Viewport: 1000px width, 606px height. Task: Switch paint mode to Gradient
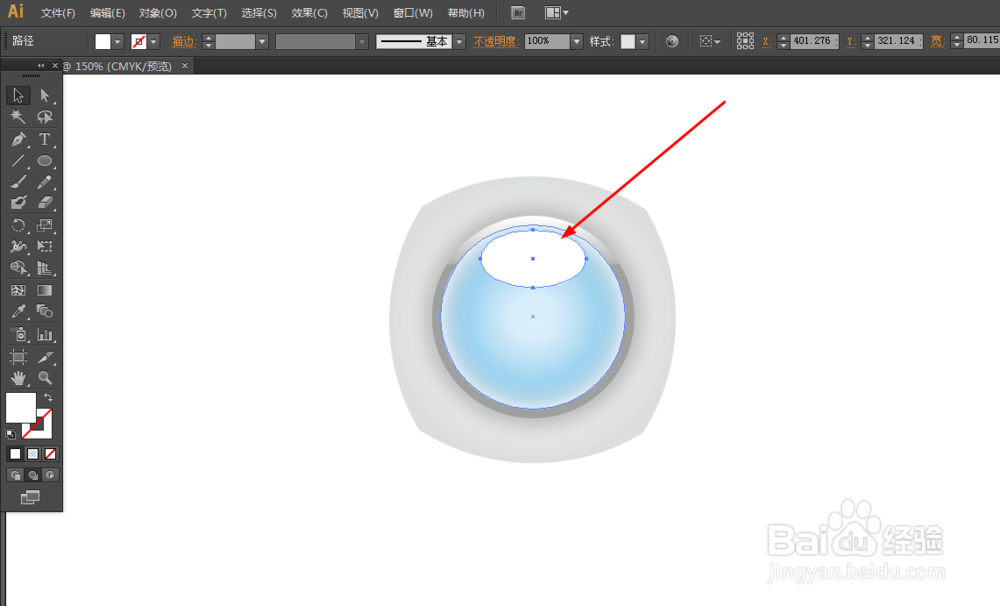(33, 454)
